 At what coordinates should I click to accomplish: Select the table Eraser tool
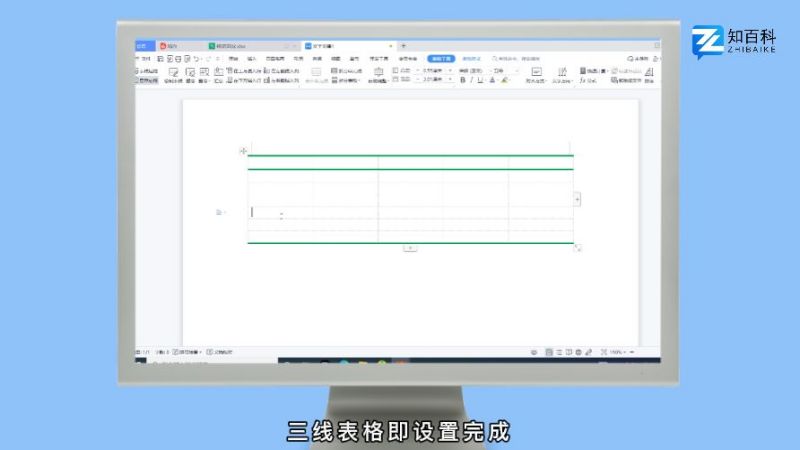pos(190,75)
